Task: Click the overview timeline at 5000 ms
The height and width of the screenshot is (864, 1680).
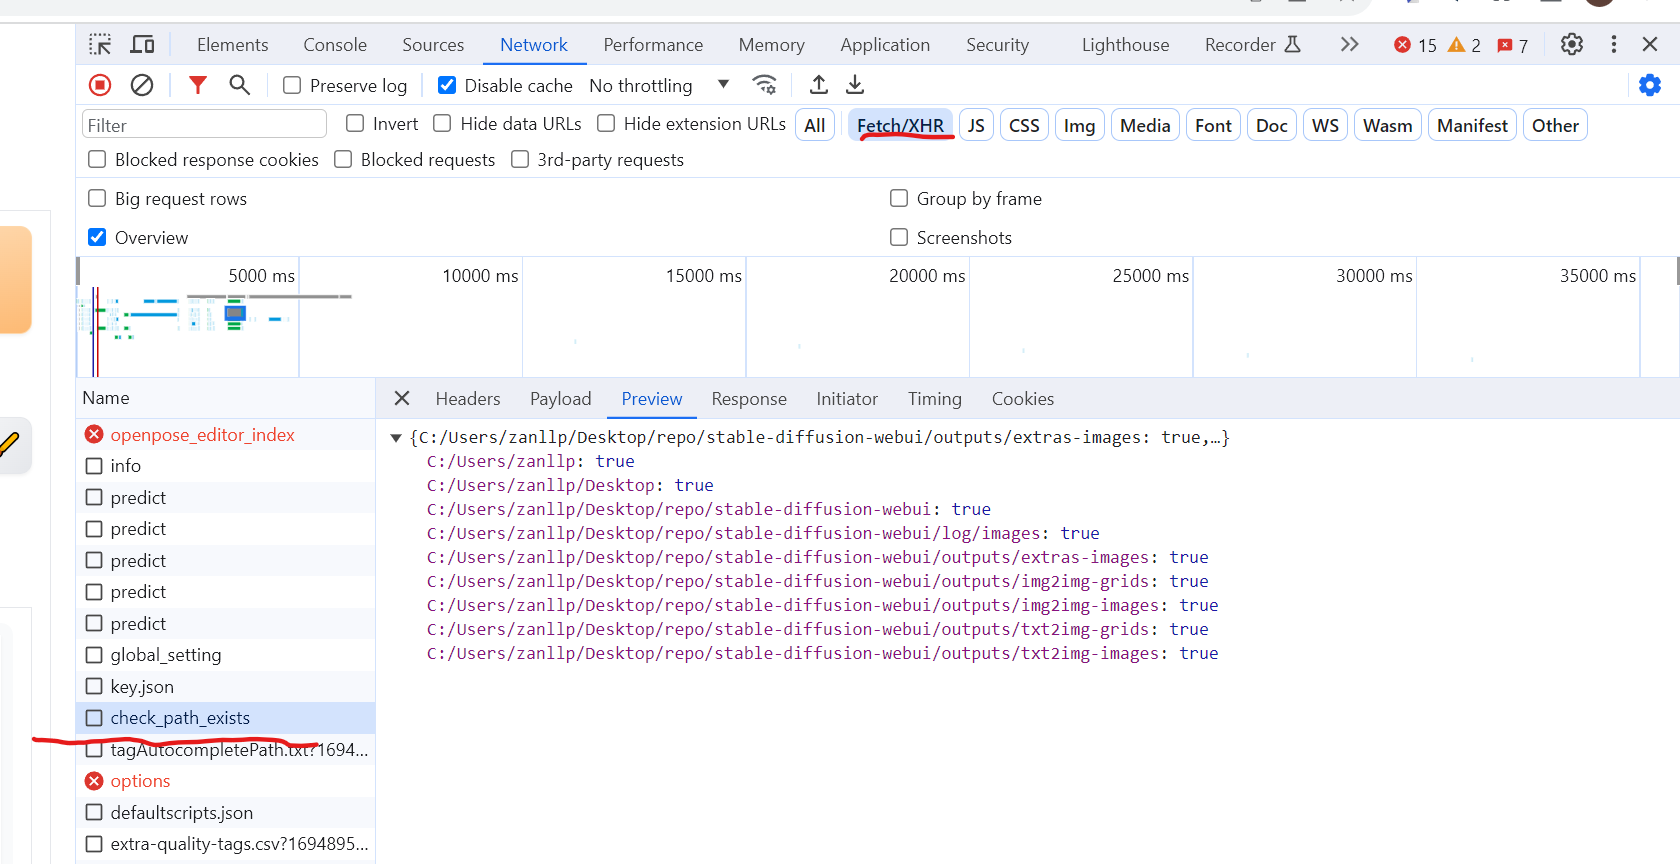Action: pos(261,276)
